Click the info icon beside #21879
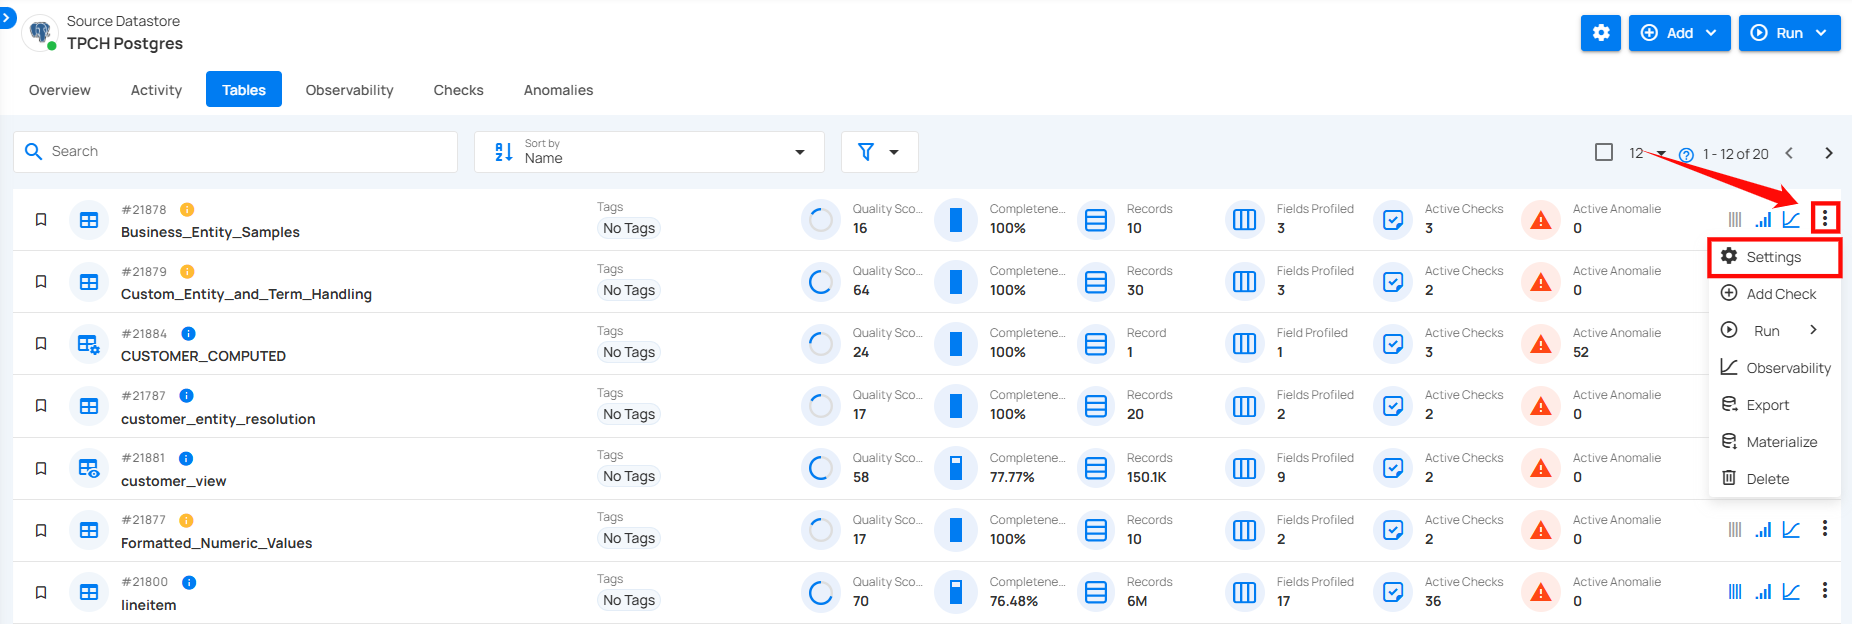The height and width of the screenshot is (624, 1852). pos(187,272)
